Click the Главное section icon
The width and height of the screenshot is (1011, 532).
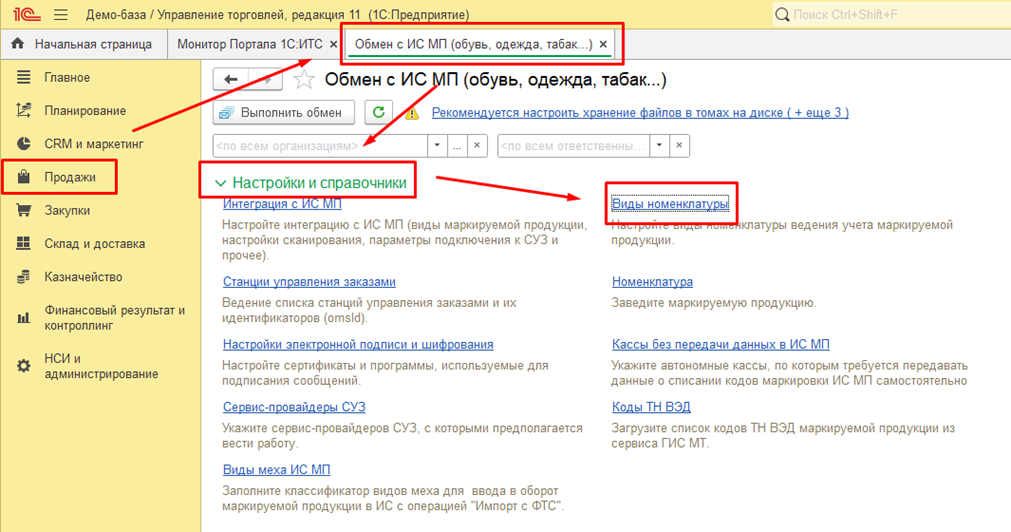pyautogui.click(x=24, y=77)
